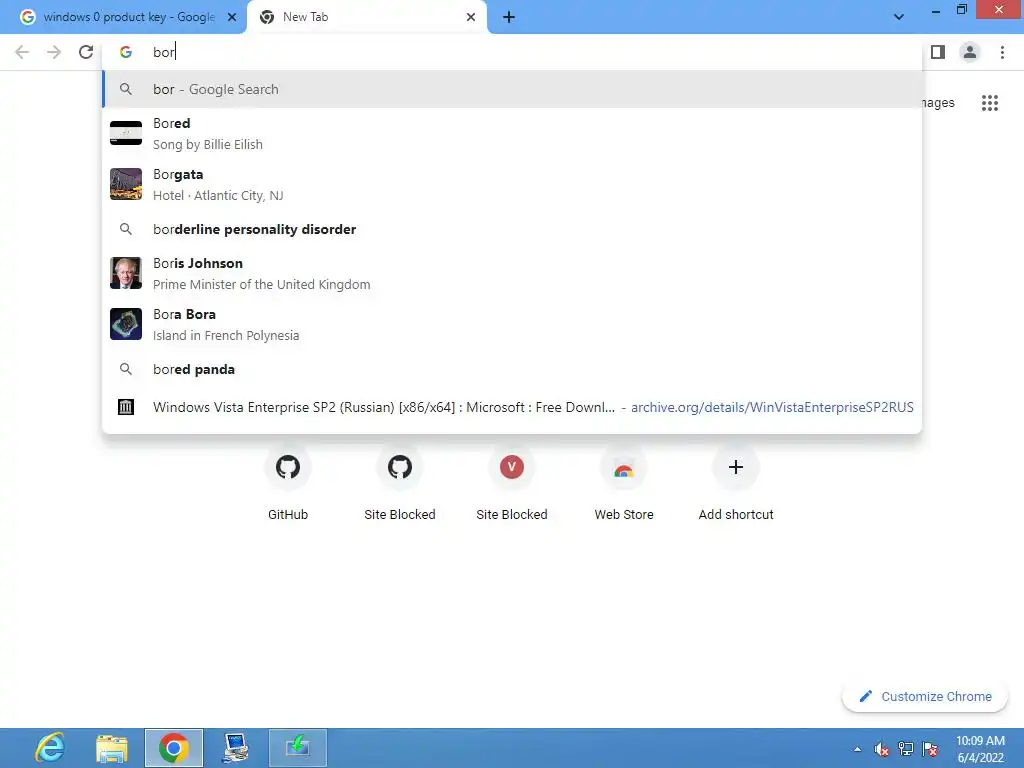The image size is (1024, 768).
Task: Open Windows Vista Enterprise SP2 archive.org suggestion
Action: [x=512, y=407]
